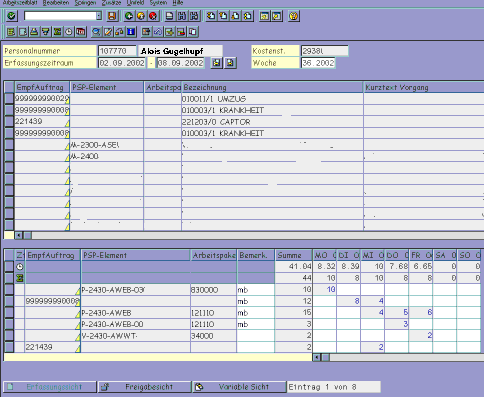Open value help triangle in 221439 worklist cell
484x397 pixels.
(67, 124)
